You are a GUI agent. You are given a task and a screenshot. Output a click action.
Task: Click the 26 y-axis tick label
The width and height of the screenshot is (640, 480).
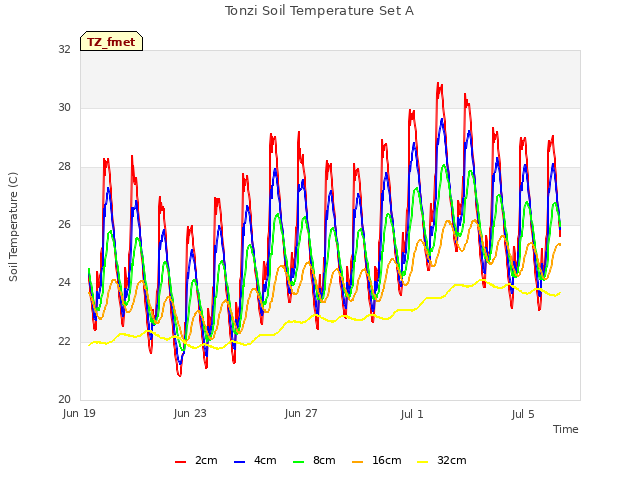coord(64,224)
